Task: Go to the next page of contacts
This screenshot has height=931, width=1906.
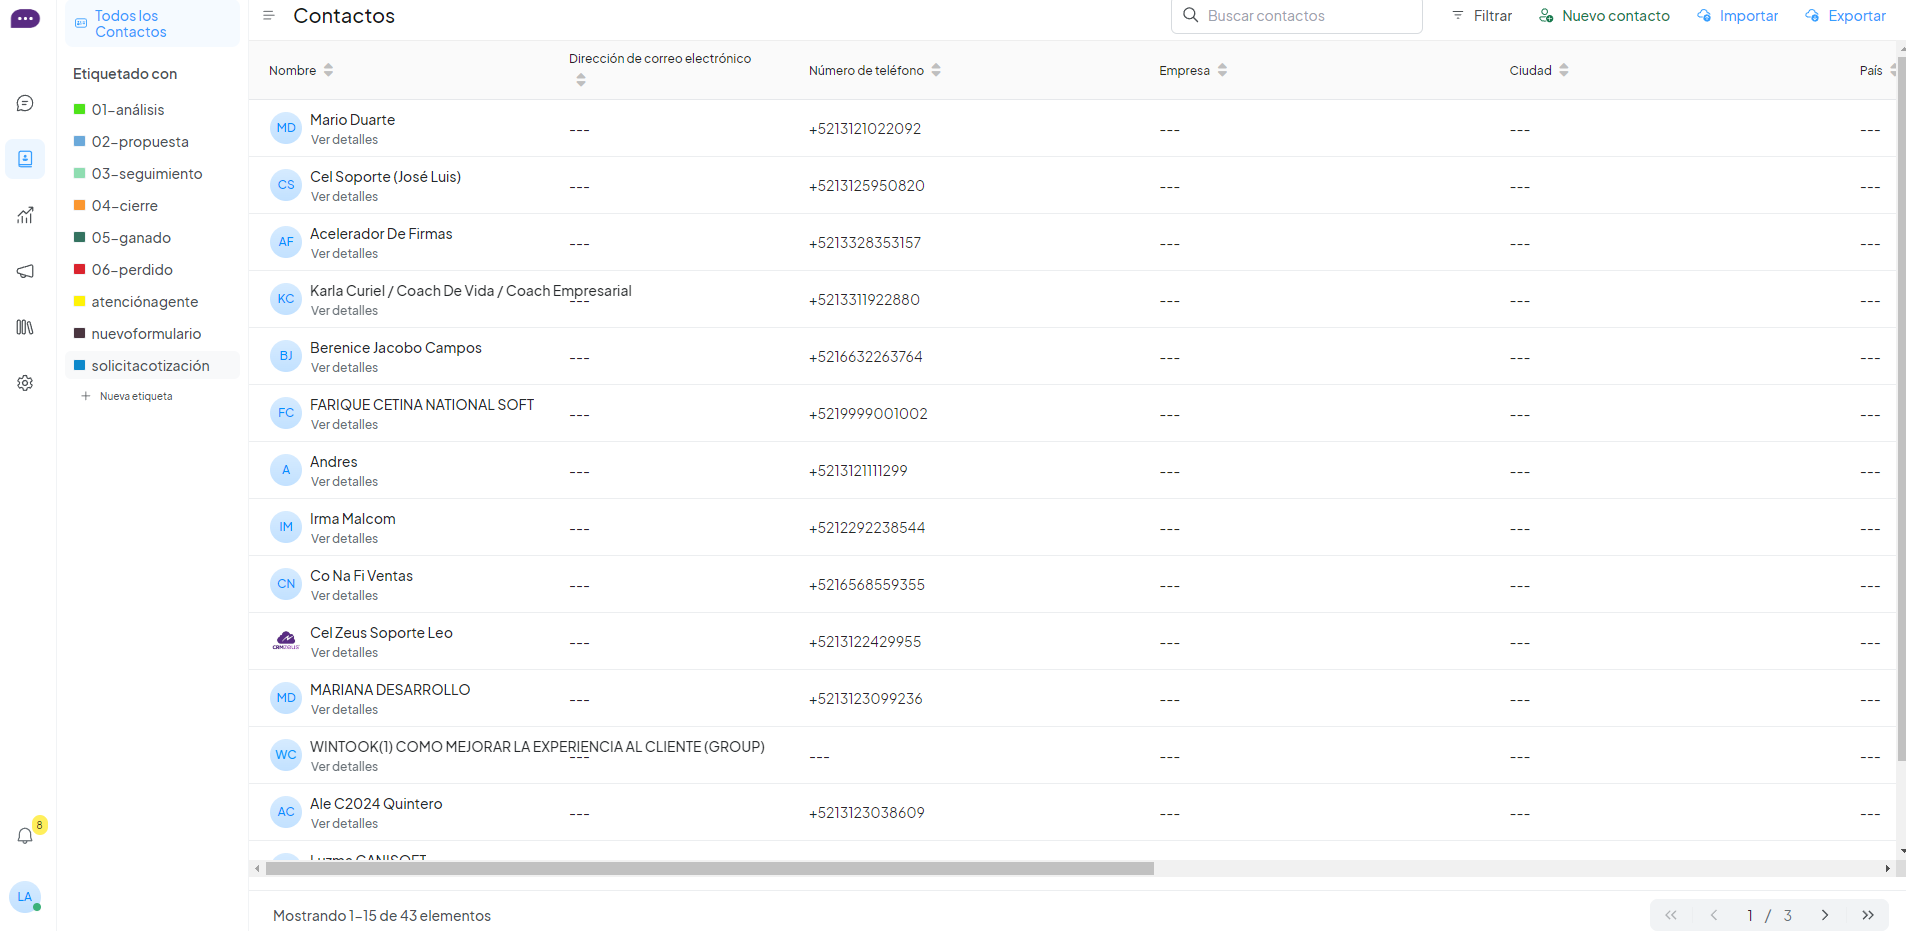Action: pos(1824,915)
